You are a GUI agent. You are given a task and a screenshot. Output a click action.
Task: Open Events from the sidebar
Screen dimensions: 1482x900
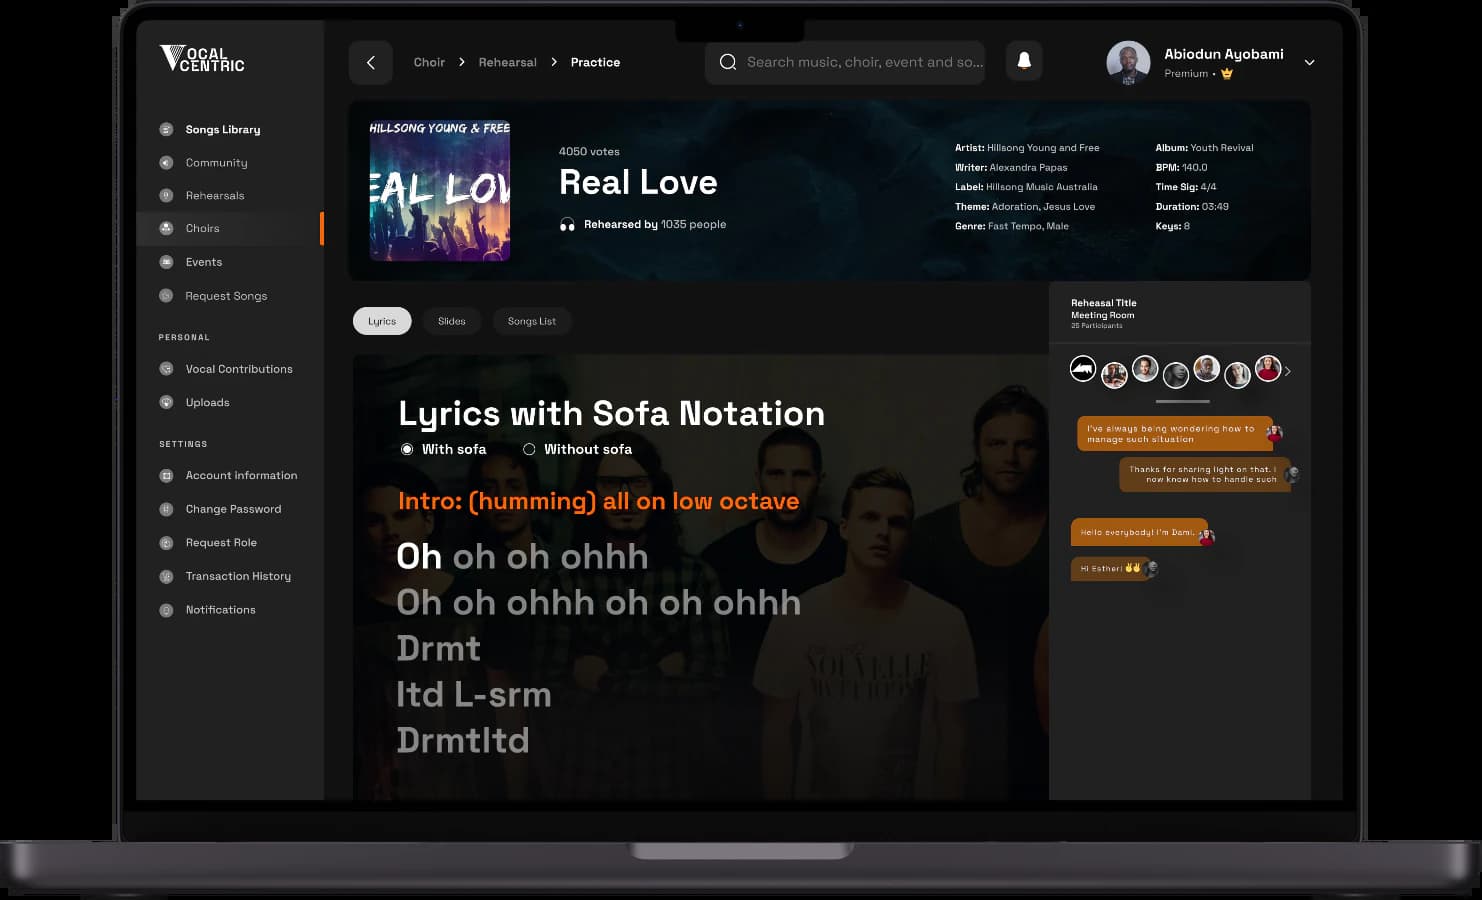coord(204,262)
